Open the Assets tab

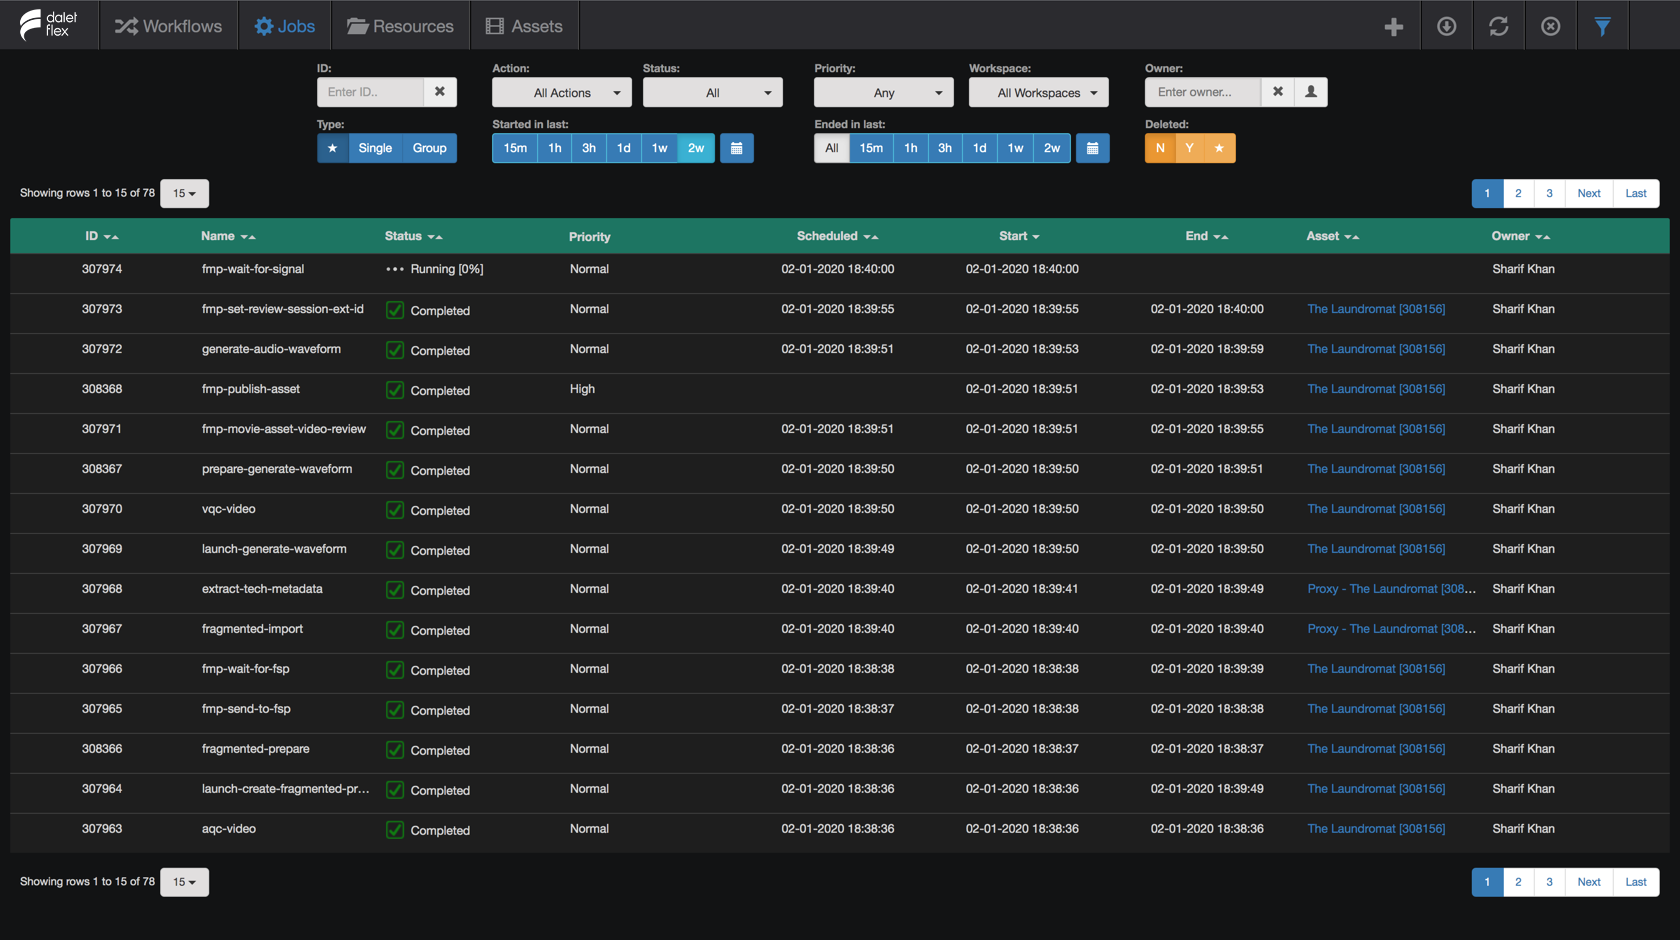coord(524,26)
